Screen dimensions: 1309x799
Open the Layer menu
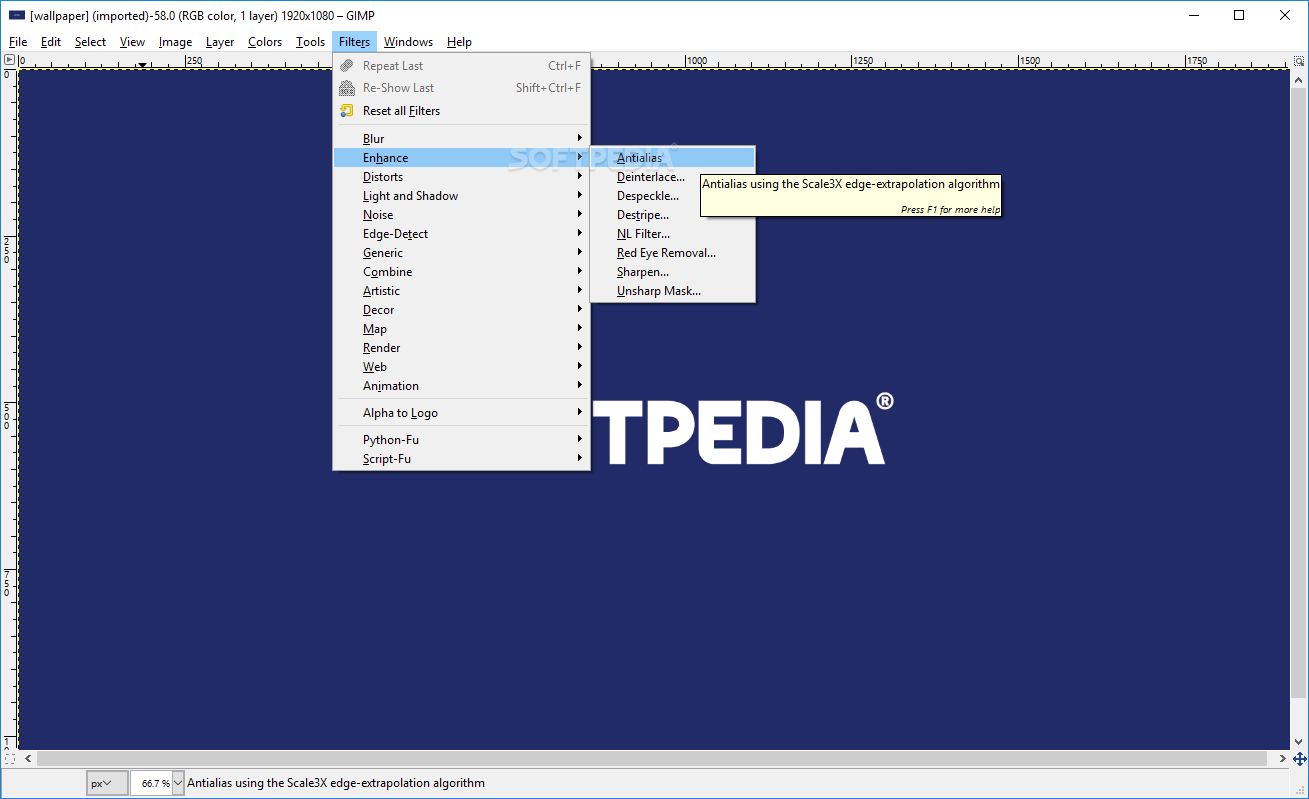click(220, 42)
